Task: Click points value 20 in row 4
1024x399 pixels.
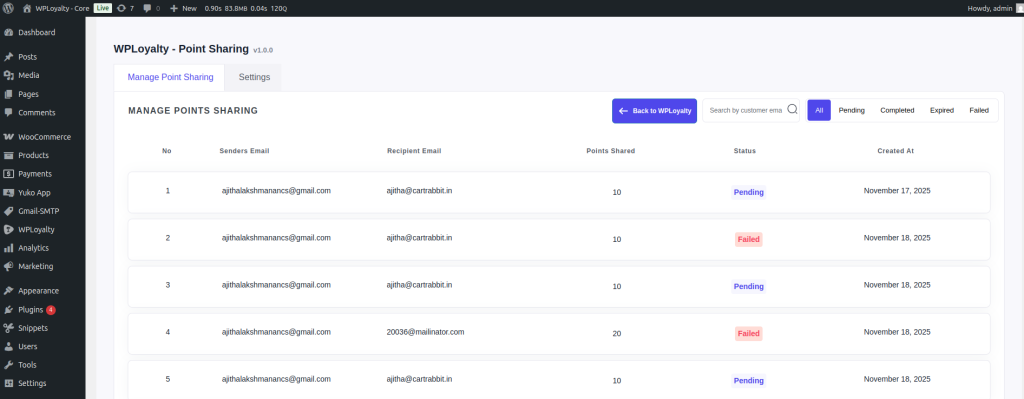Action: (x=617, y=333)
